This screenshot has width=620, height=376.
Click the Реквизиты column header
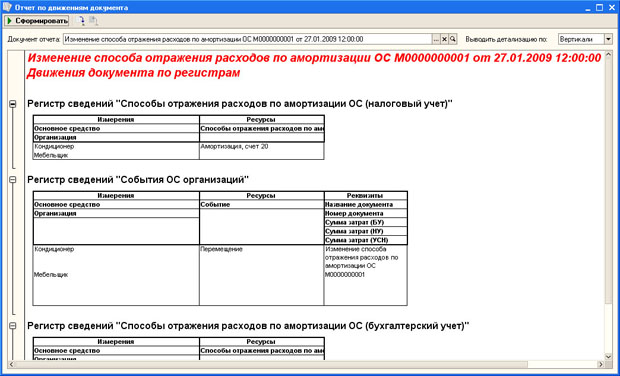(x=366, y=196)
